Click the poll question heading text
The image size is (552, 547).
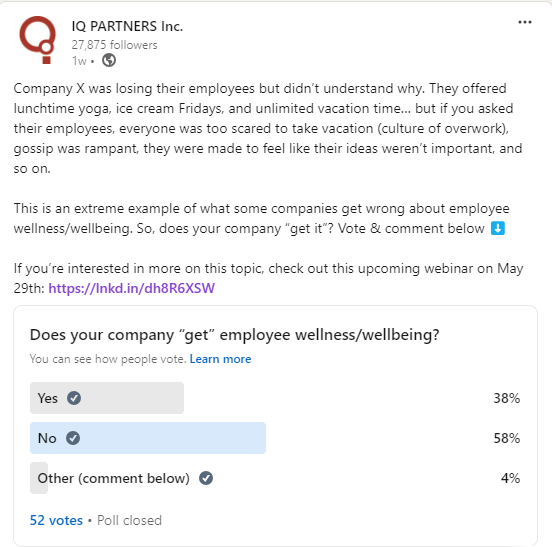tap(234, 335)
